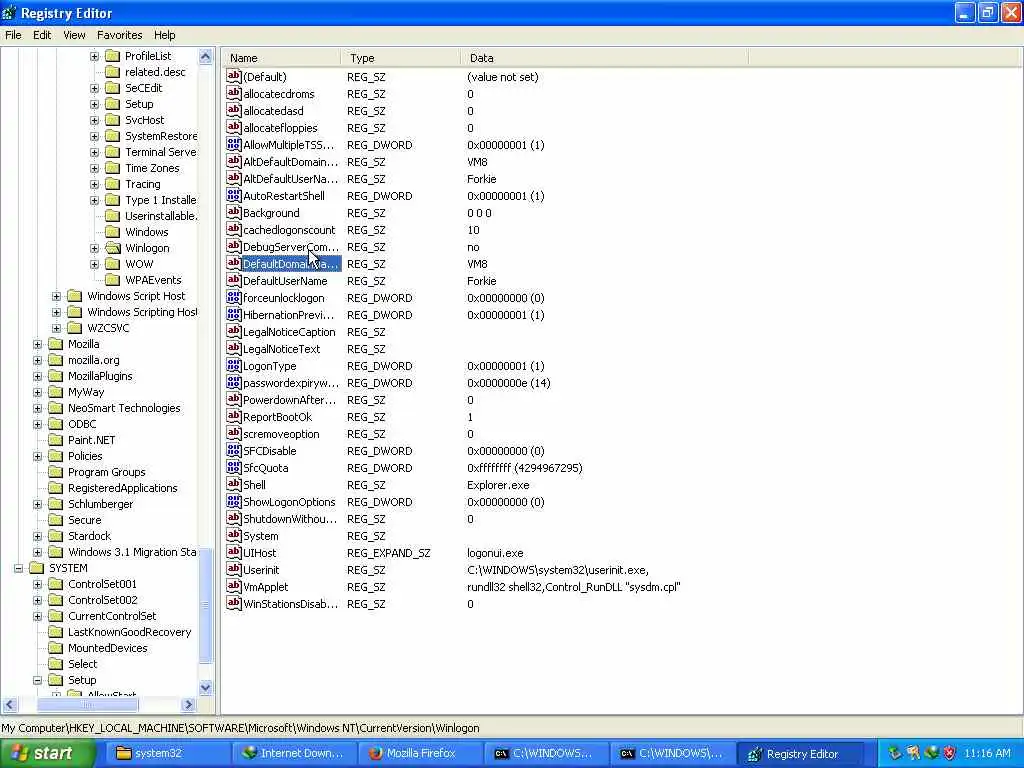
Task: Click the SYSTEM folder icon in tree
Action: click(37, 568)
